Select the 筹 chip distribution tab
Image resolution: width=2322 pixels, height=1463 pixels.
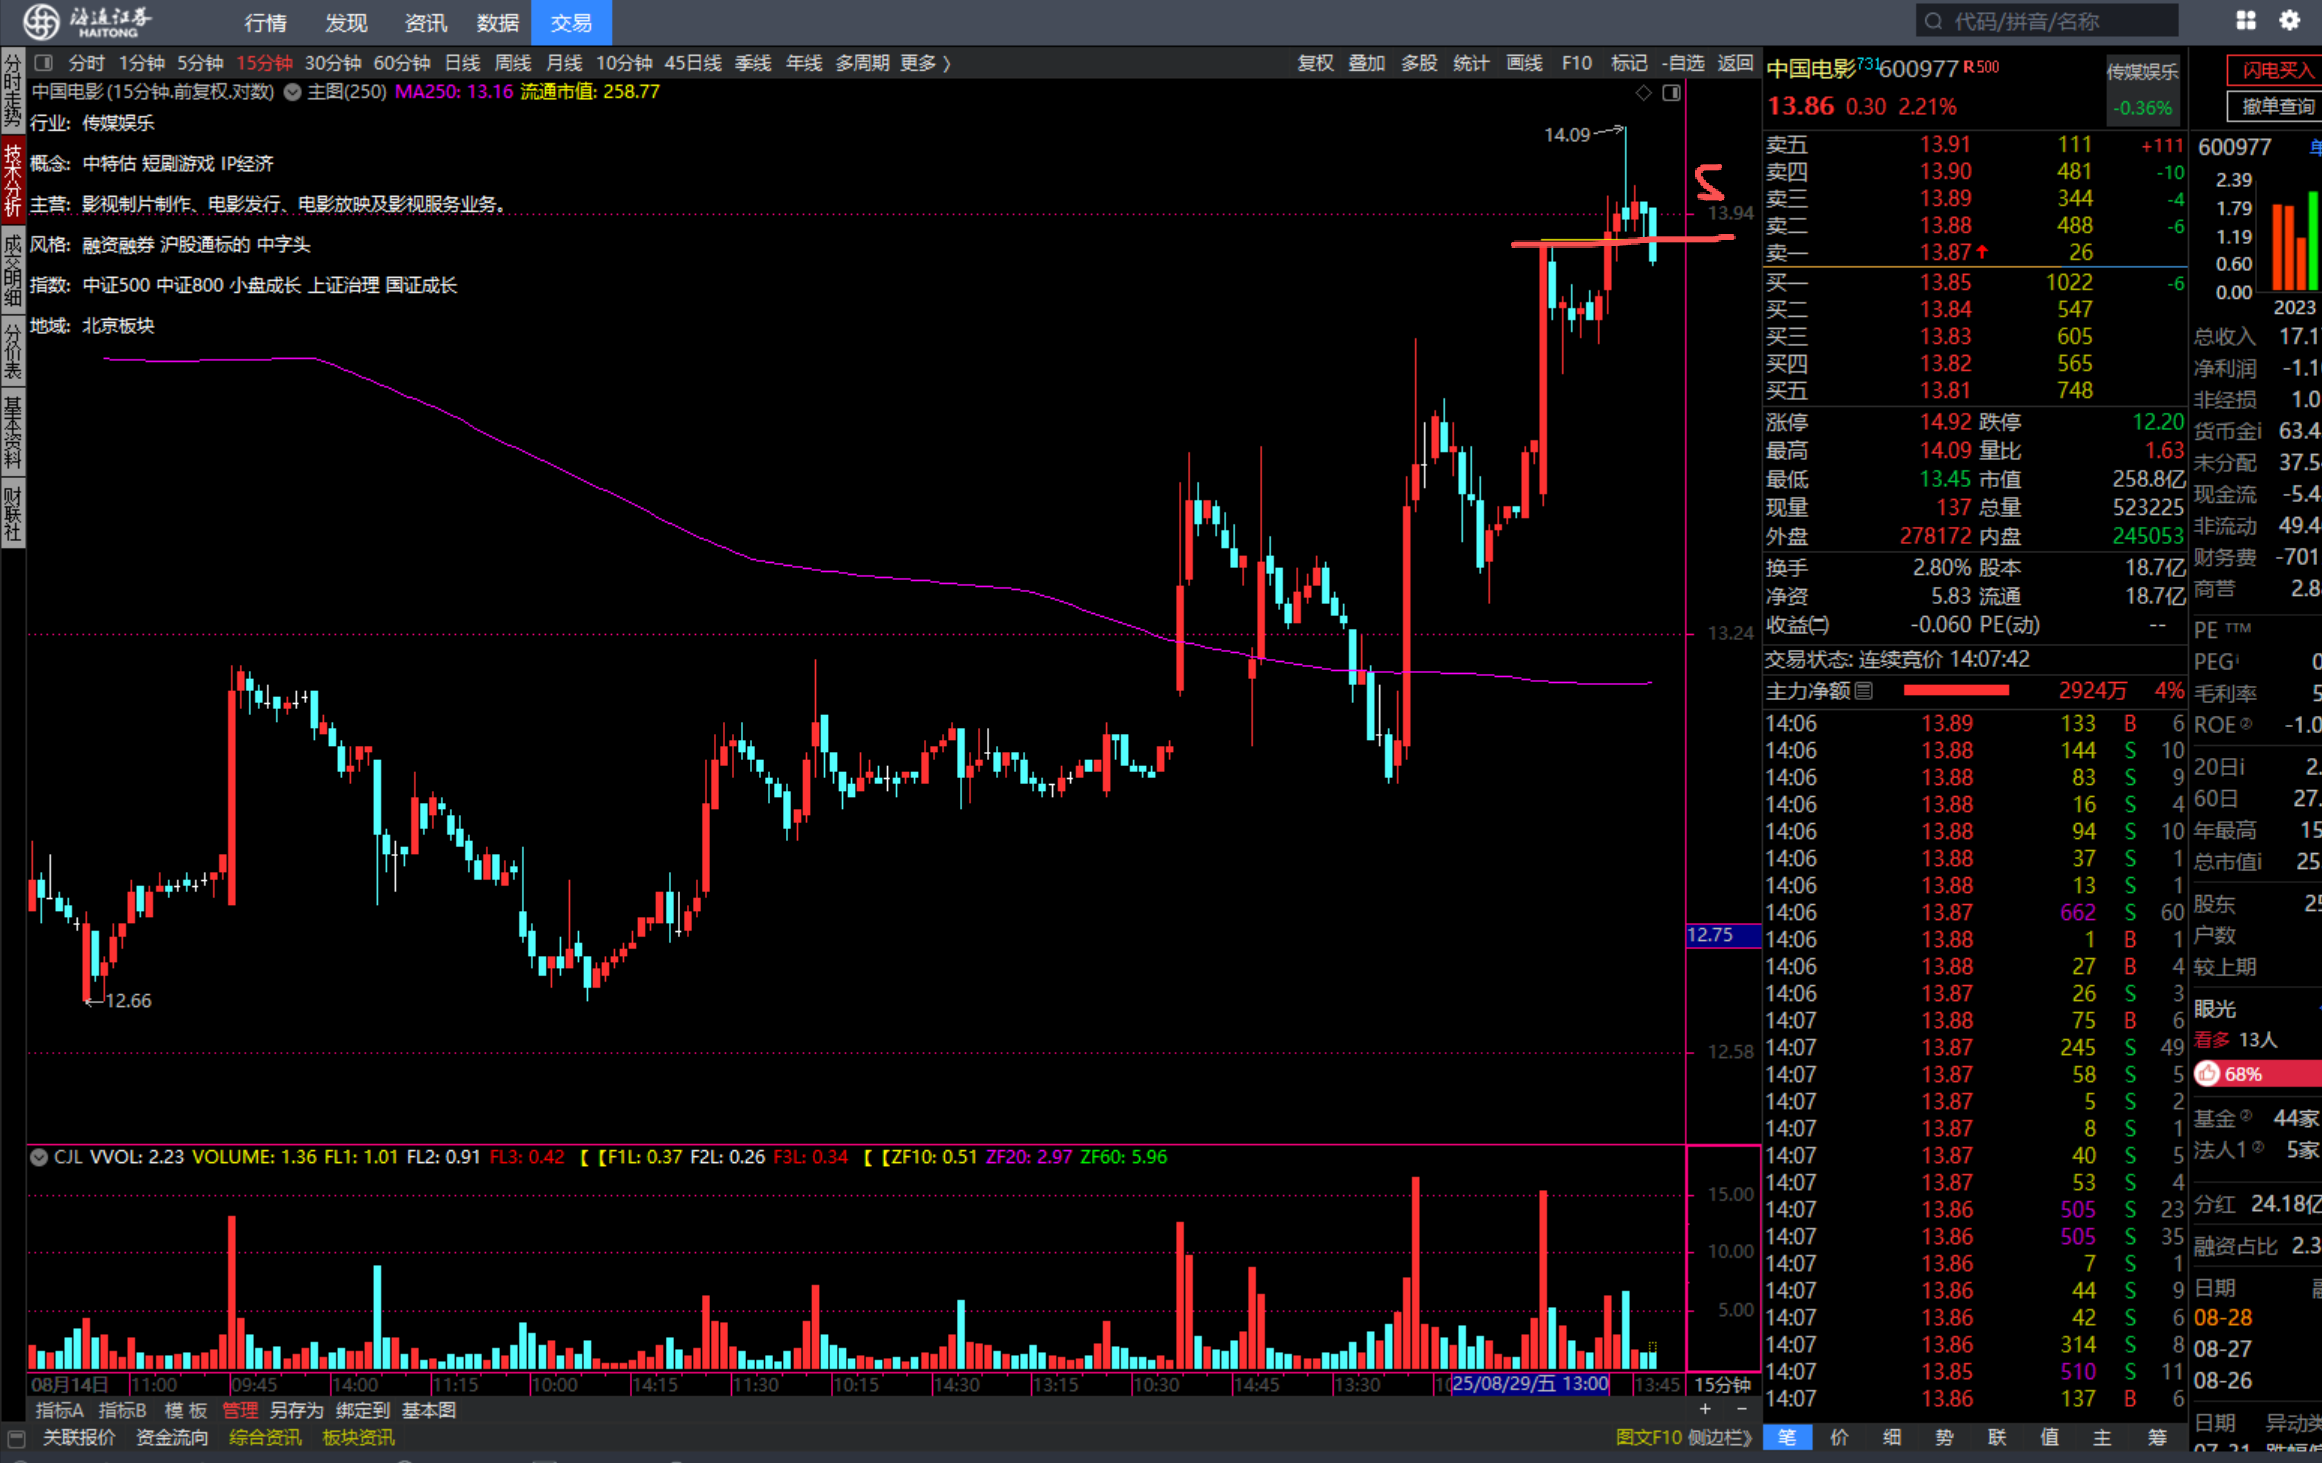[2157, 1437]
